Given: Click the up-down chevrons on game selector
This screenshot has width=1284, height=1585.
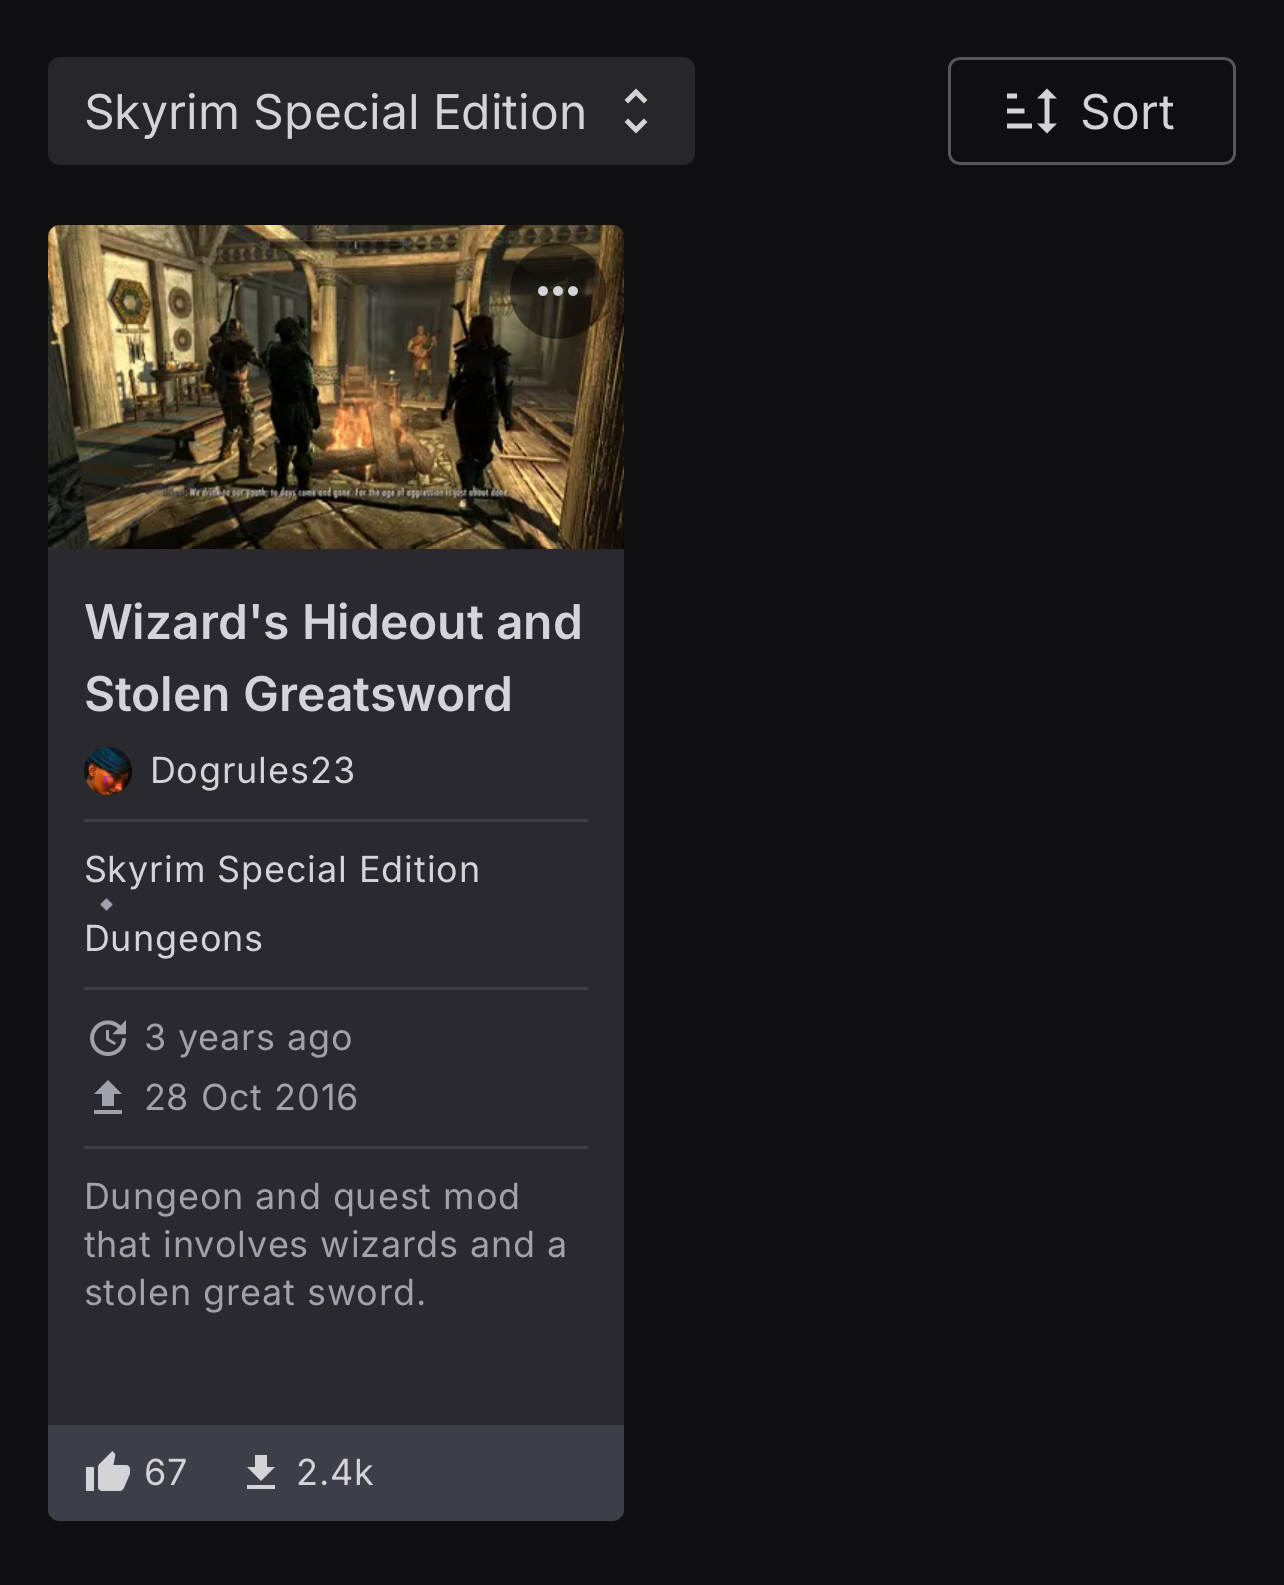Looking at the screenshot, I should click(636, 111).
